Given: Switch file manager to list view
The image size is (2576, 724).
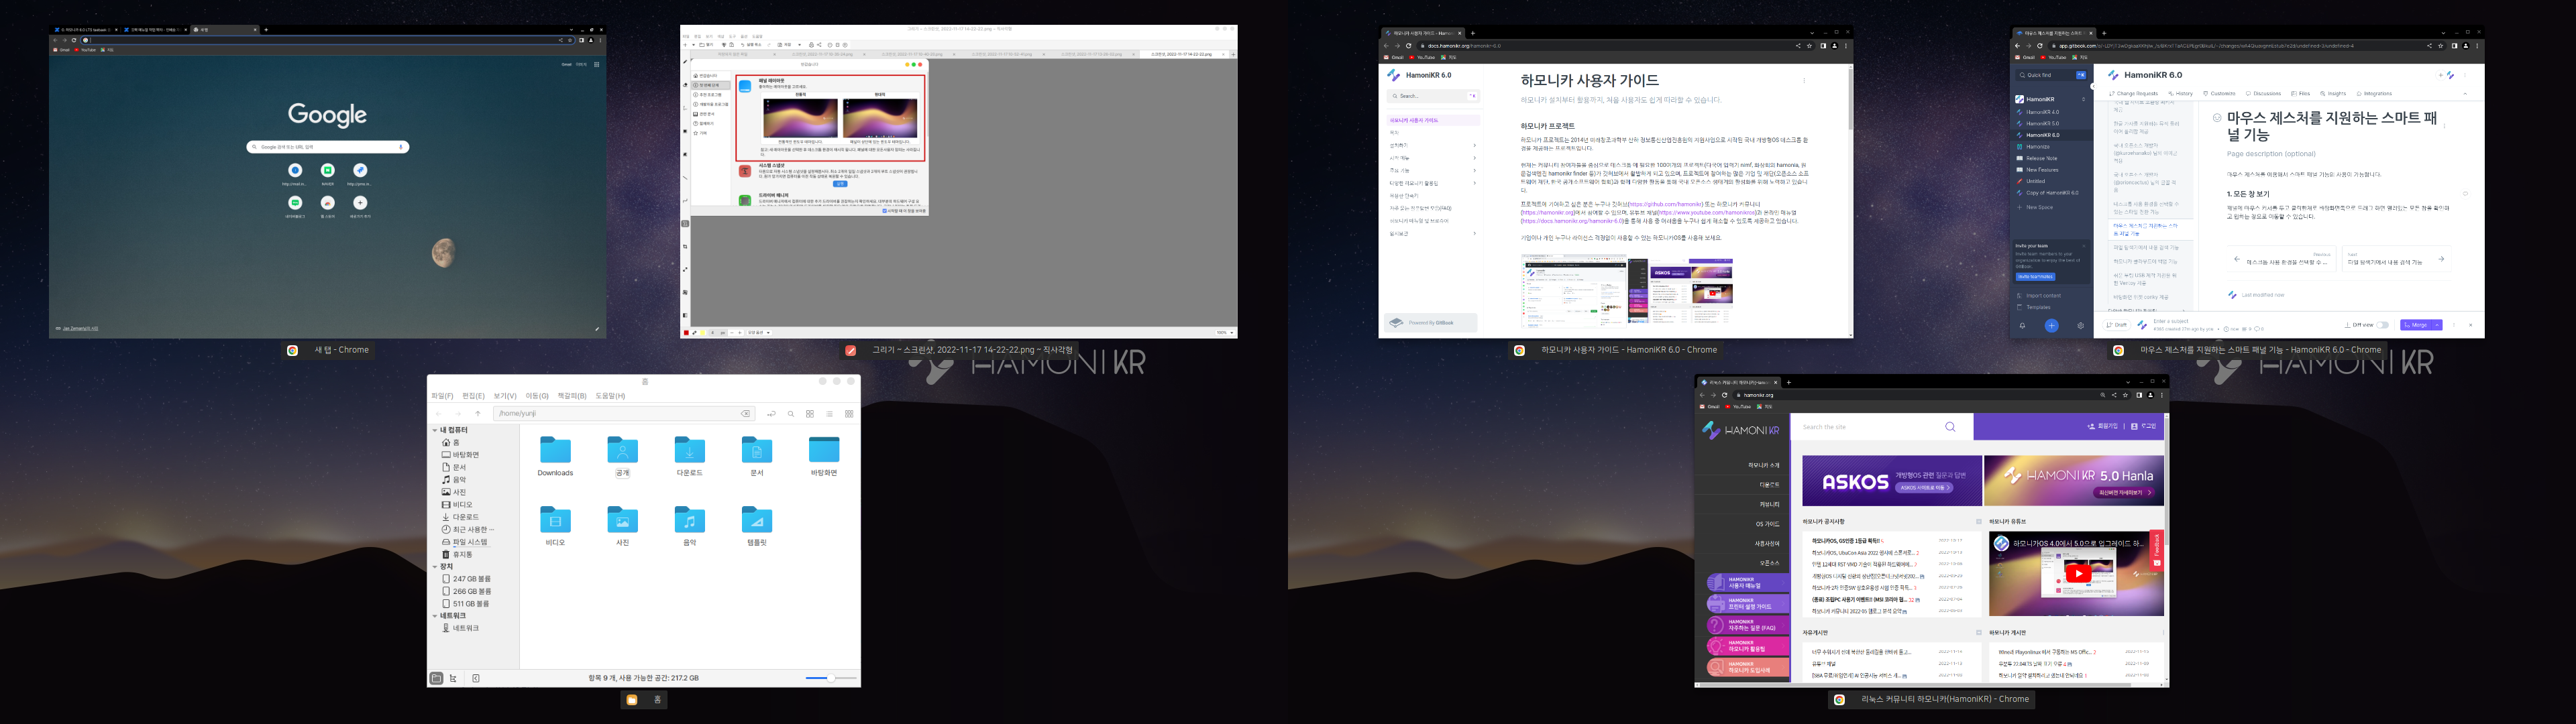Looking at the screenshot, I should click(x=829, y=414).
